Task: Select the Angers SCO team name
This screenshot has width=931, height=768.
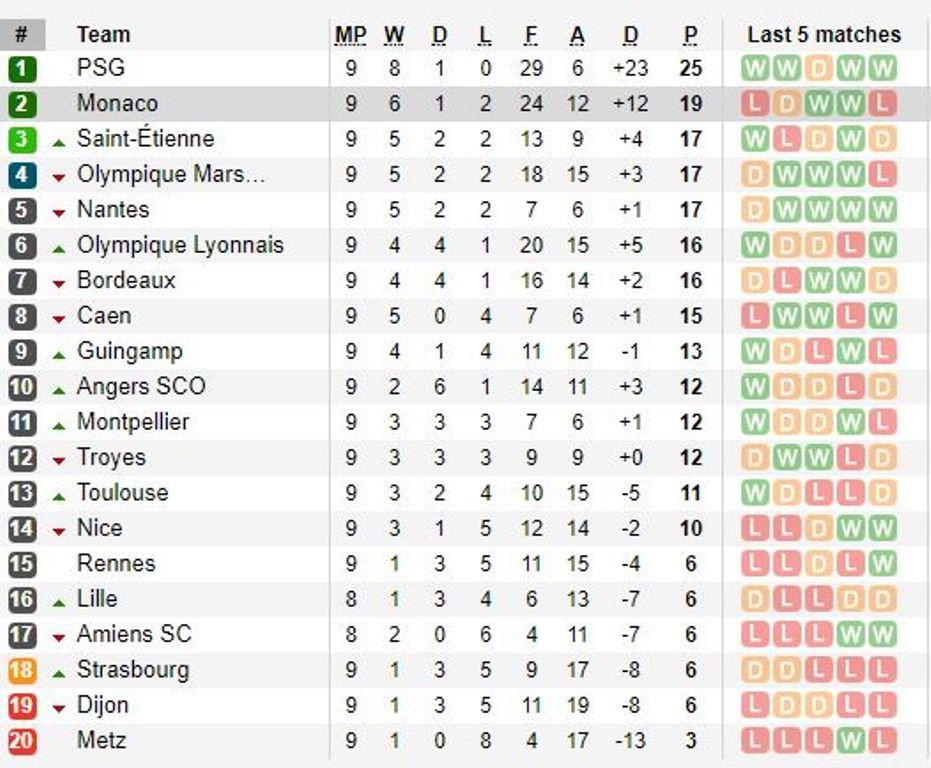Action: click(x=141, y=387)
